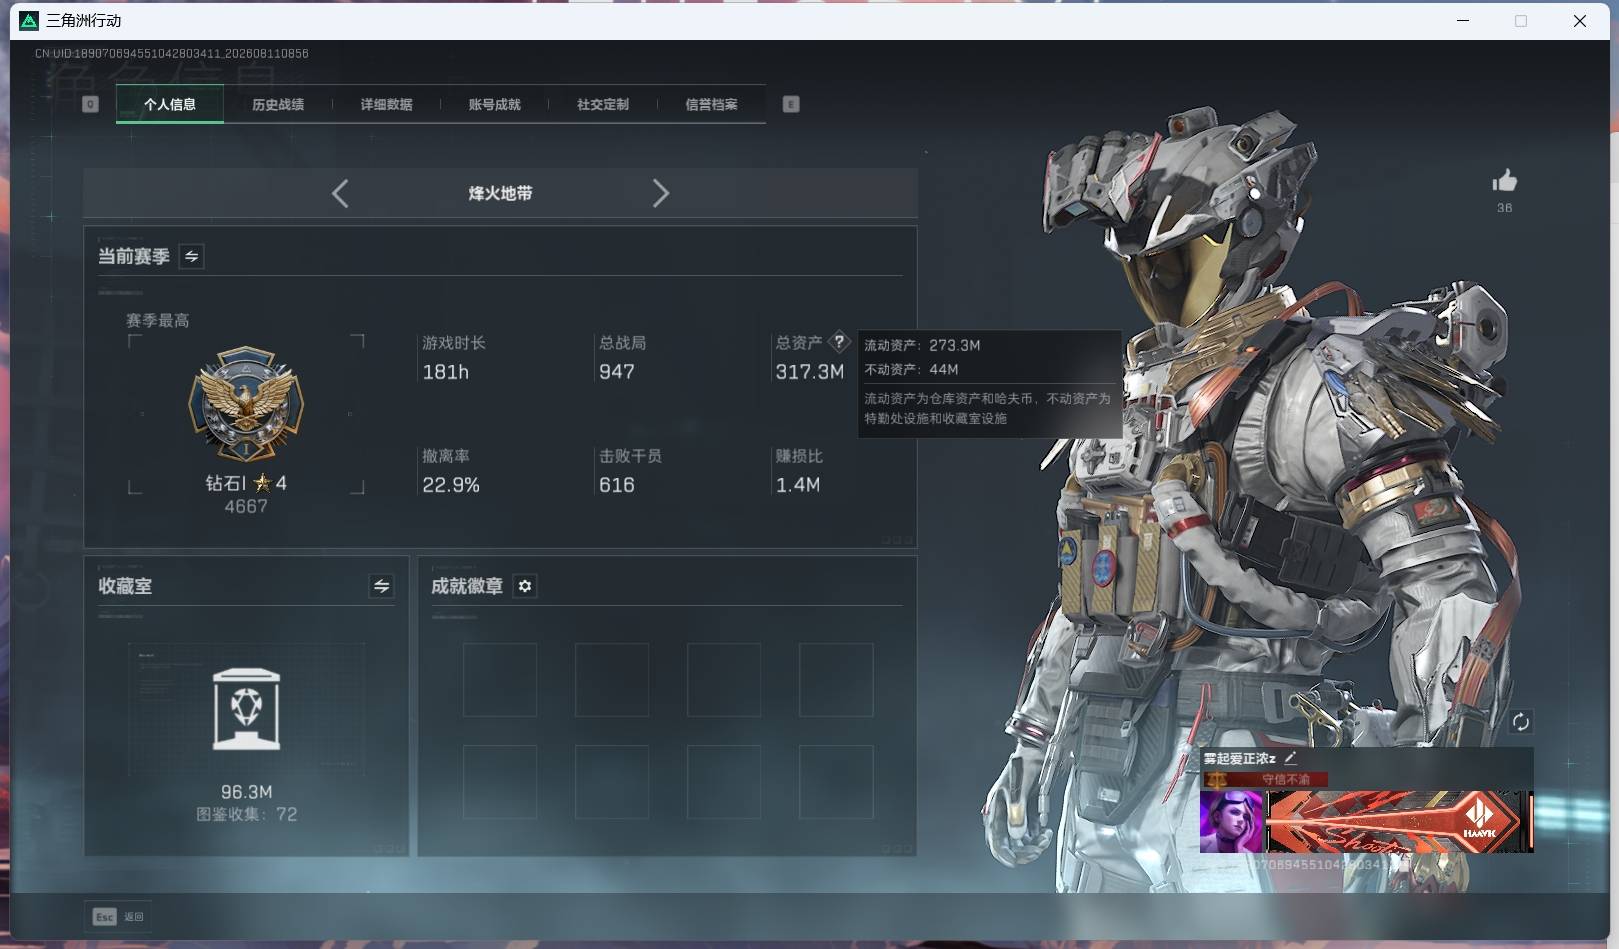Click the 流动资产: 273.3M tooltip line
The image size is (1619, 949).
922,345
